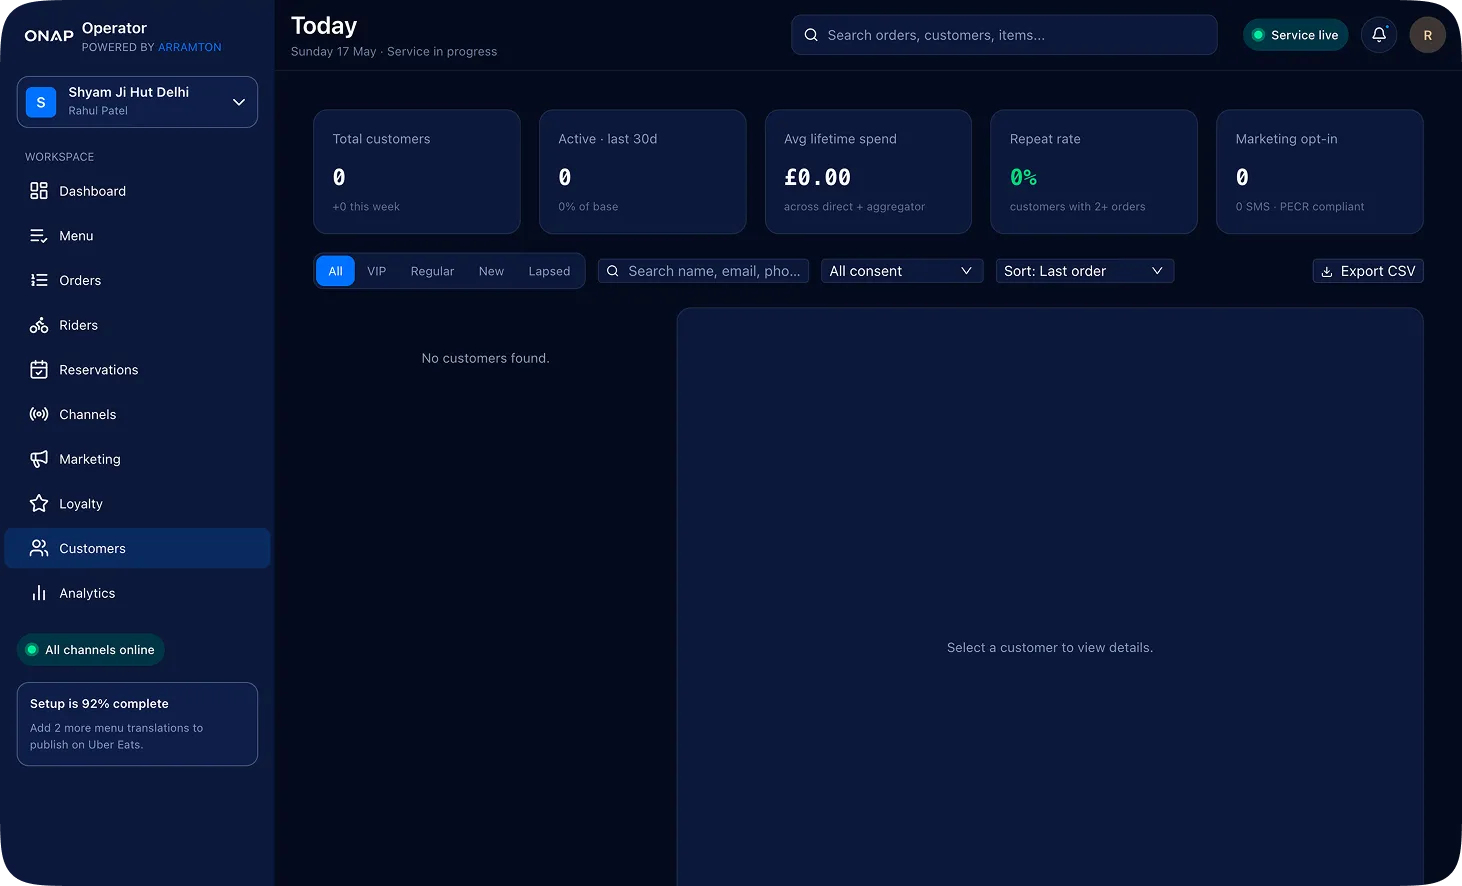Screen dimensions: 1462x886
Task: Open the Riders bicycle icon
Action: [x=39, y=325]
